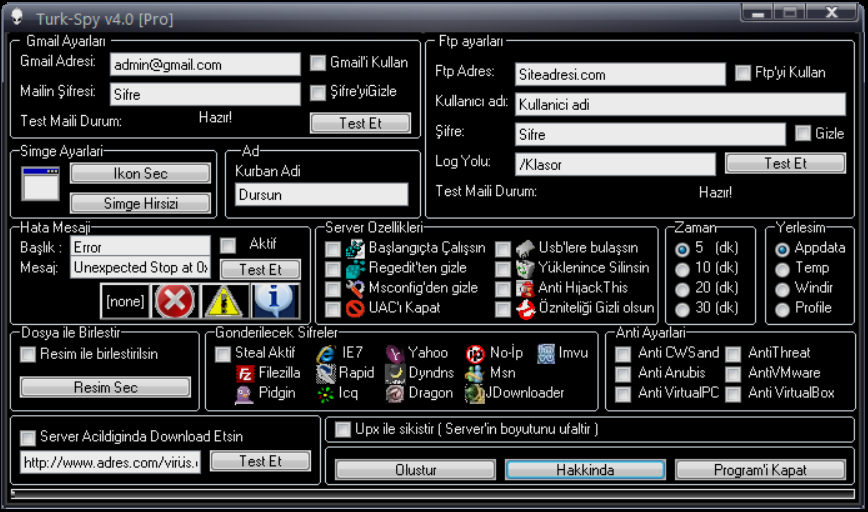The width and height of the screenshot is (868, 512).
Task: Tick the AntiVMware checkbox
Action: pos(733,374)
